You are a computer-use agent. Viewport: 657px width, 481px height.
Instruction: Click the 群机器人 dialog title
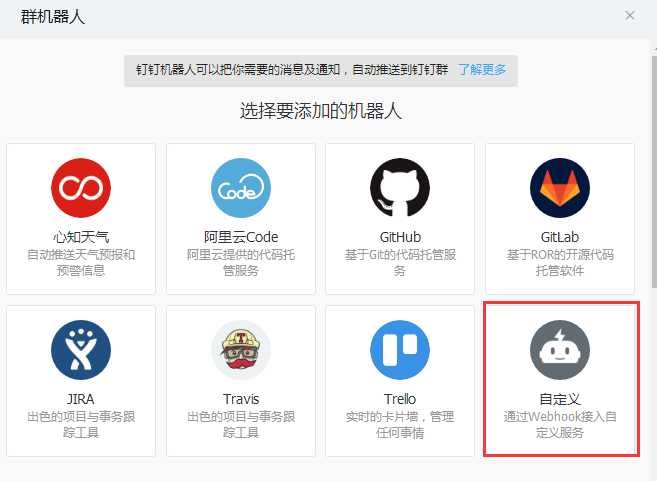tap(53, 17)
